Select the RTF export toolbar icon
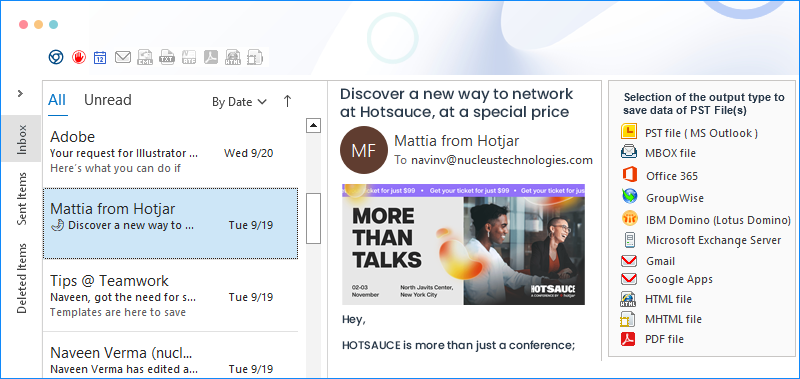 (x=189, y=57)
